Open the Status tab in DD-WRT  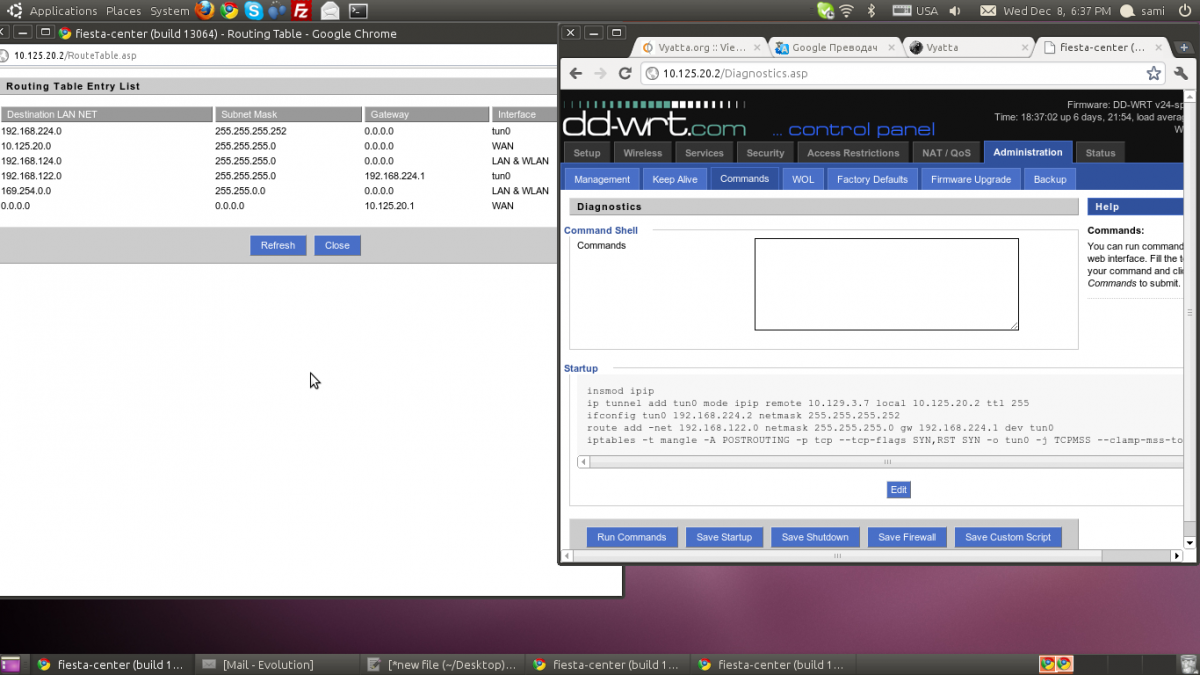pos(1100,153)
